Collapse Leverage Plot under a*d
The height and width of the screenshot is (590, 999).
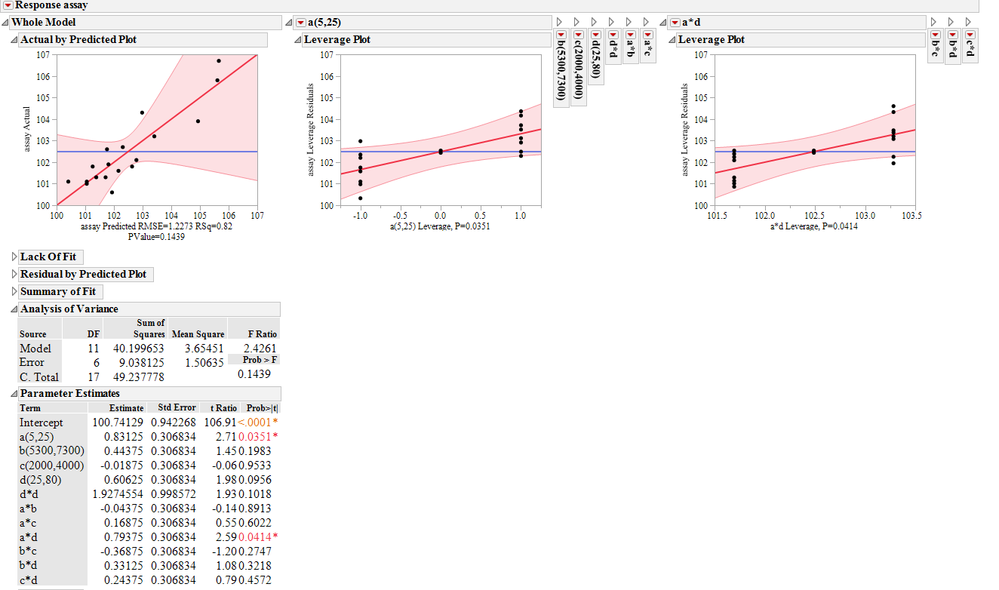672,40
